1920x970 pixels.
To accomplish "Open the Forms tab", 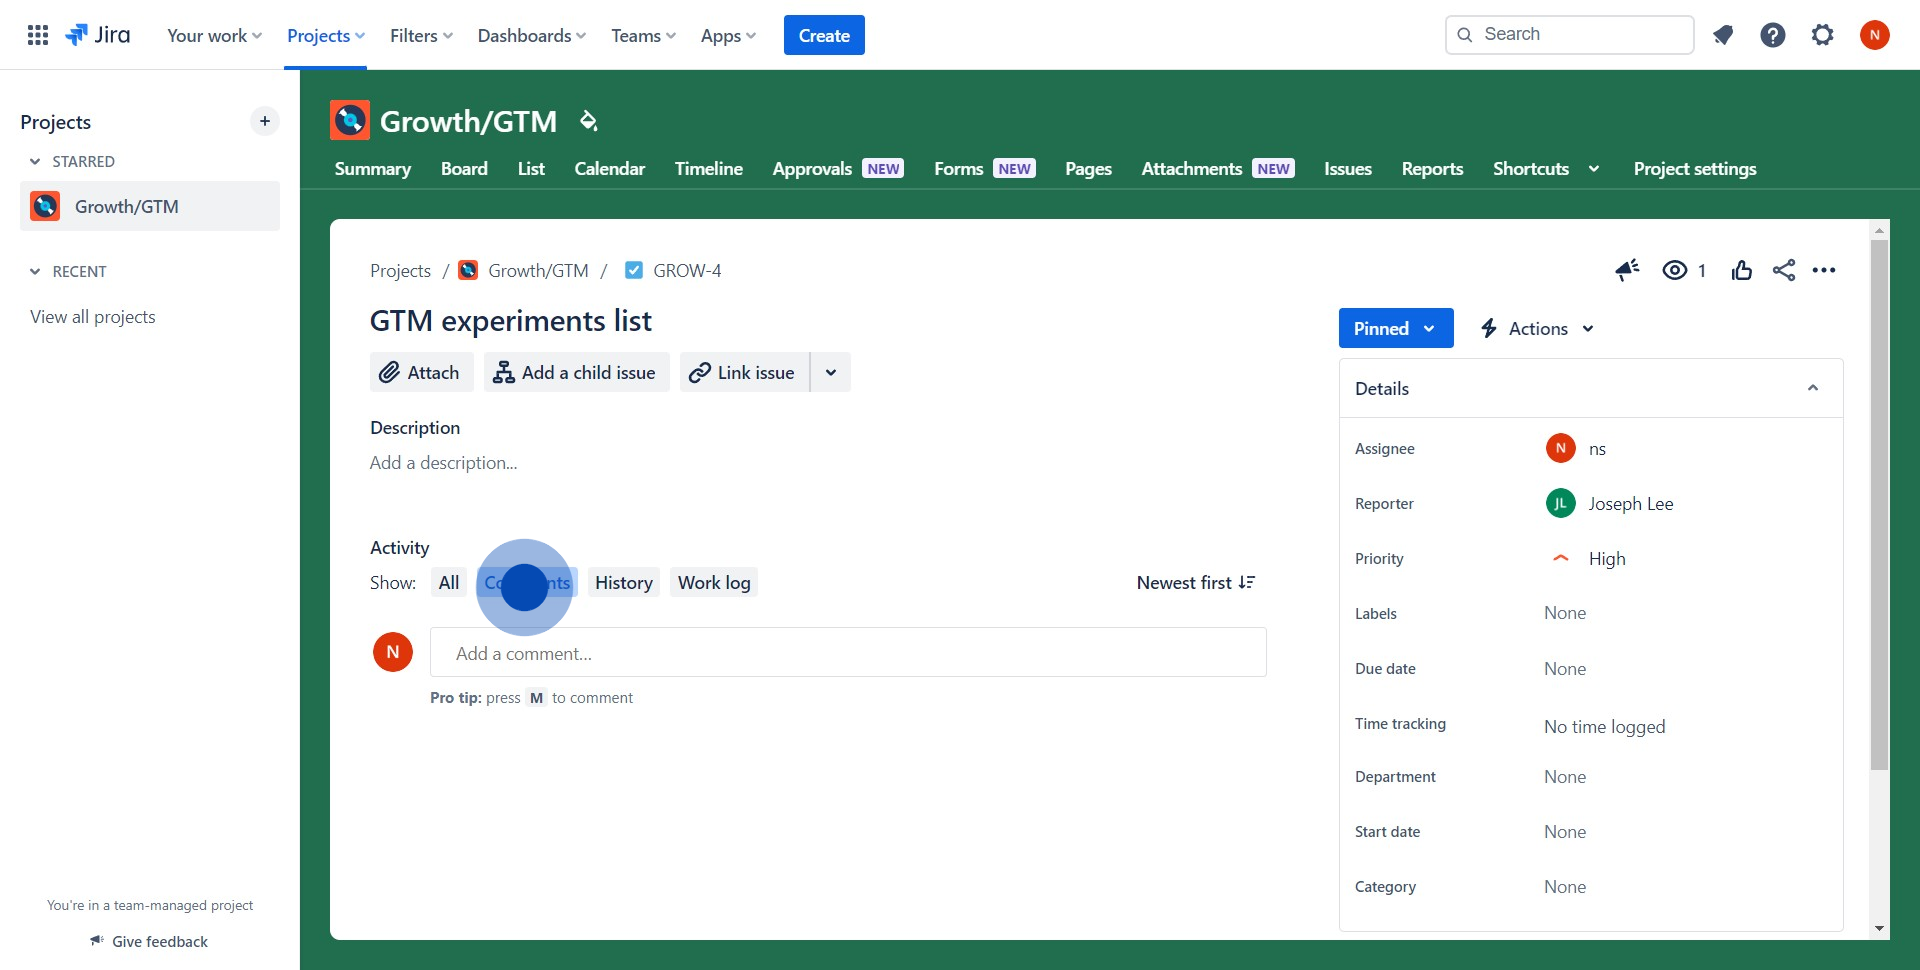I will (985, 169).
